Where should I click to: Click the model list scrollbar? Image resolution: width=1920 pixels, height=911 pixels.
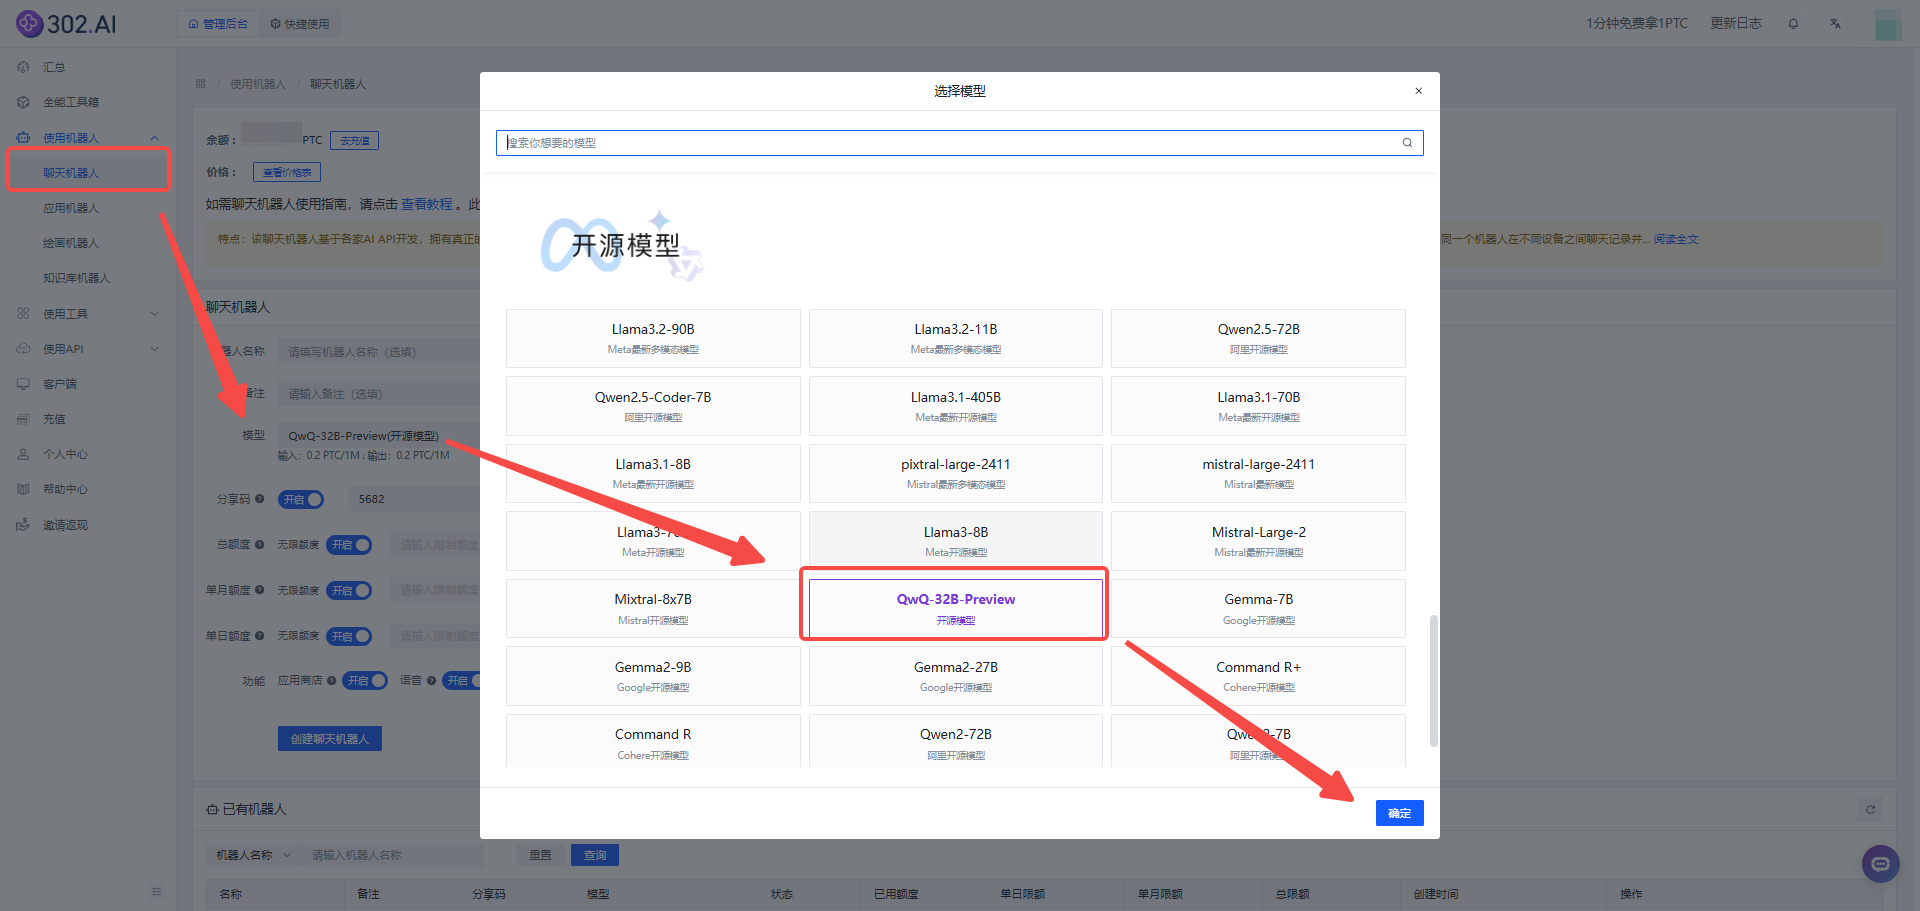tap(1433, 680)
